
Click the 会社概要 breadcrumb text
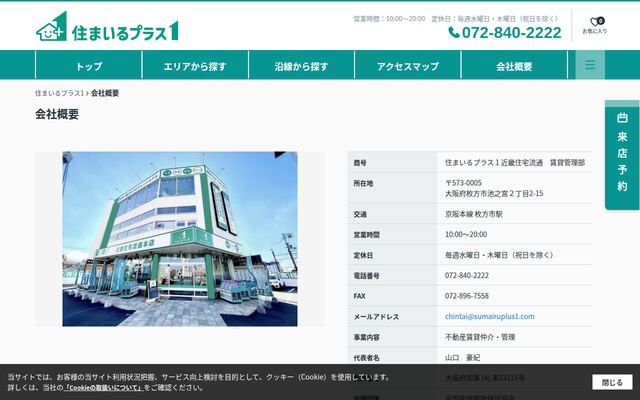coord(105,93)
